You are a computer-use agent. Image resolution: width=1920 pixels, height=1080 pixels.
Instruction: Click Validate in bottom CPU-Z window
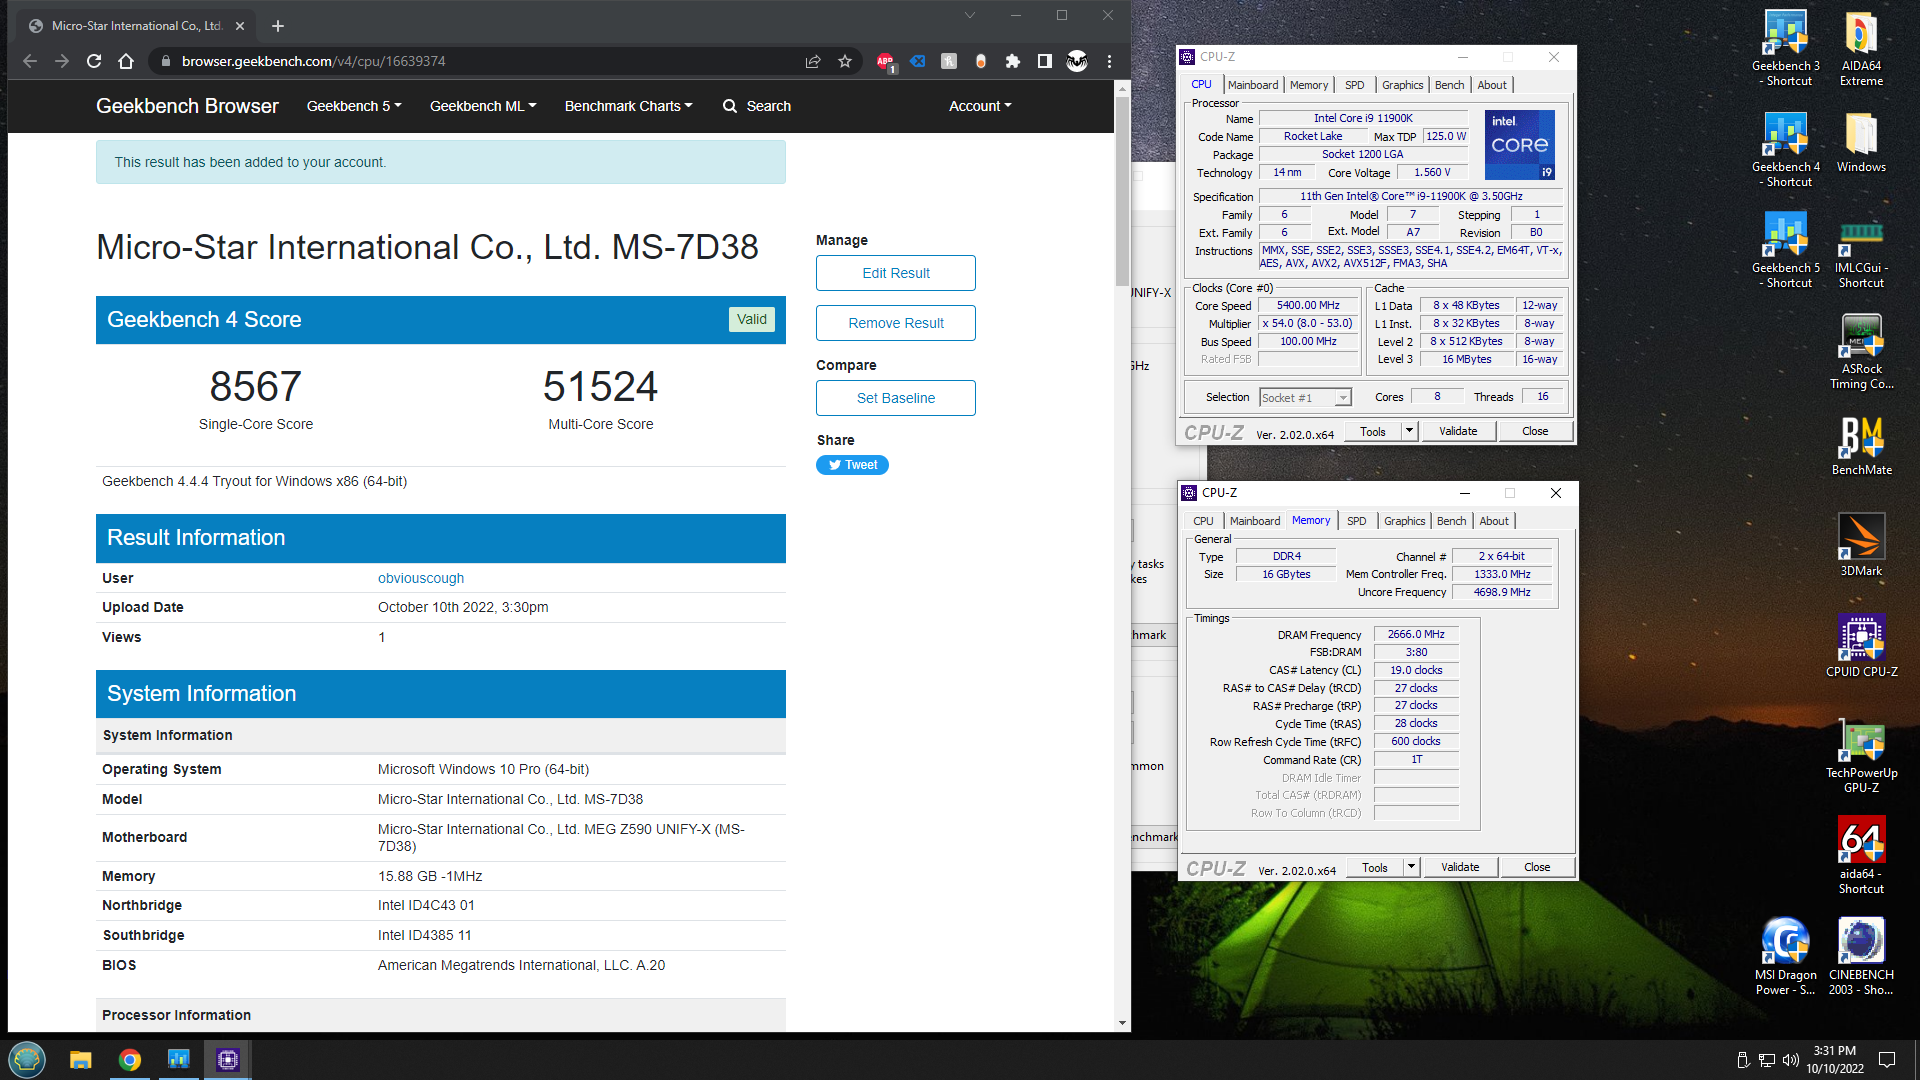pos(1460,867)
